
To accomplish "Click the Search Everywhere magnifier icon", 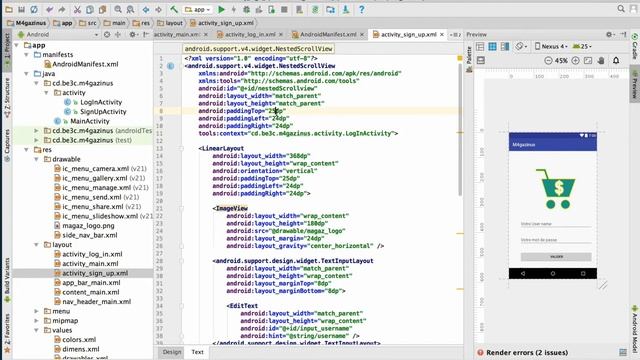I will (x=621, y=9).
